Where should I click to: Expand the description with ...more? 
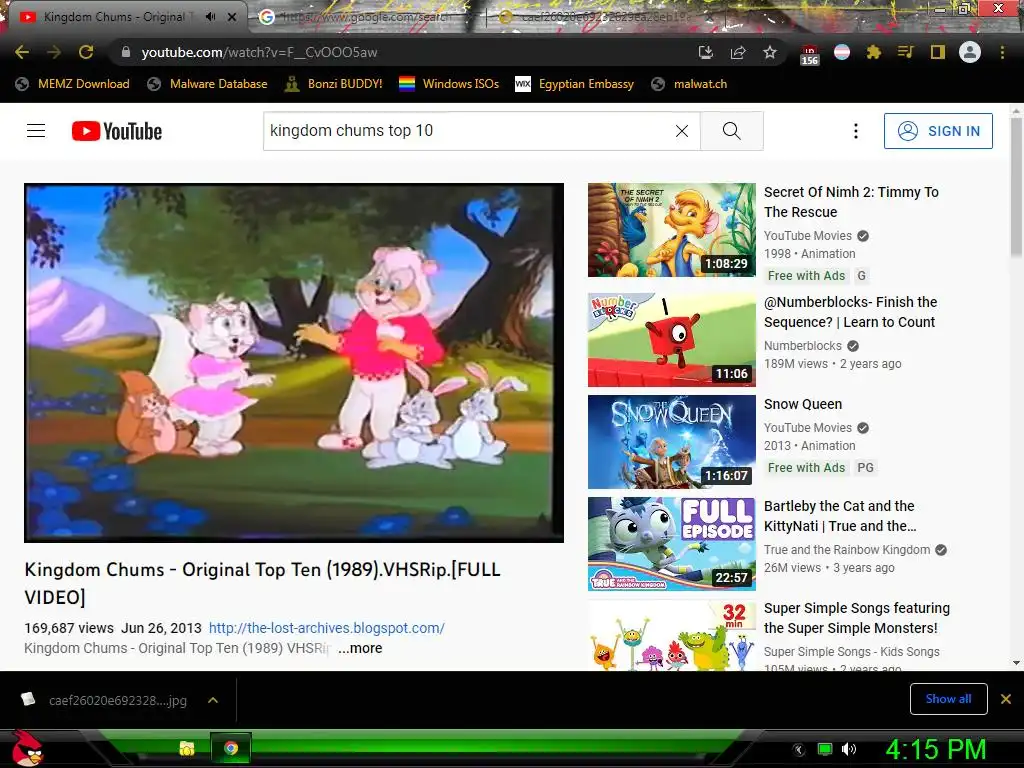click(360, 648)
